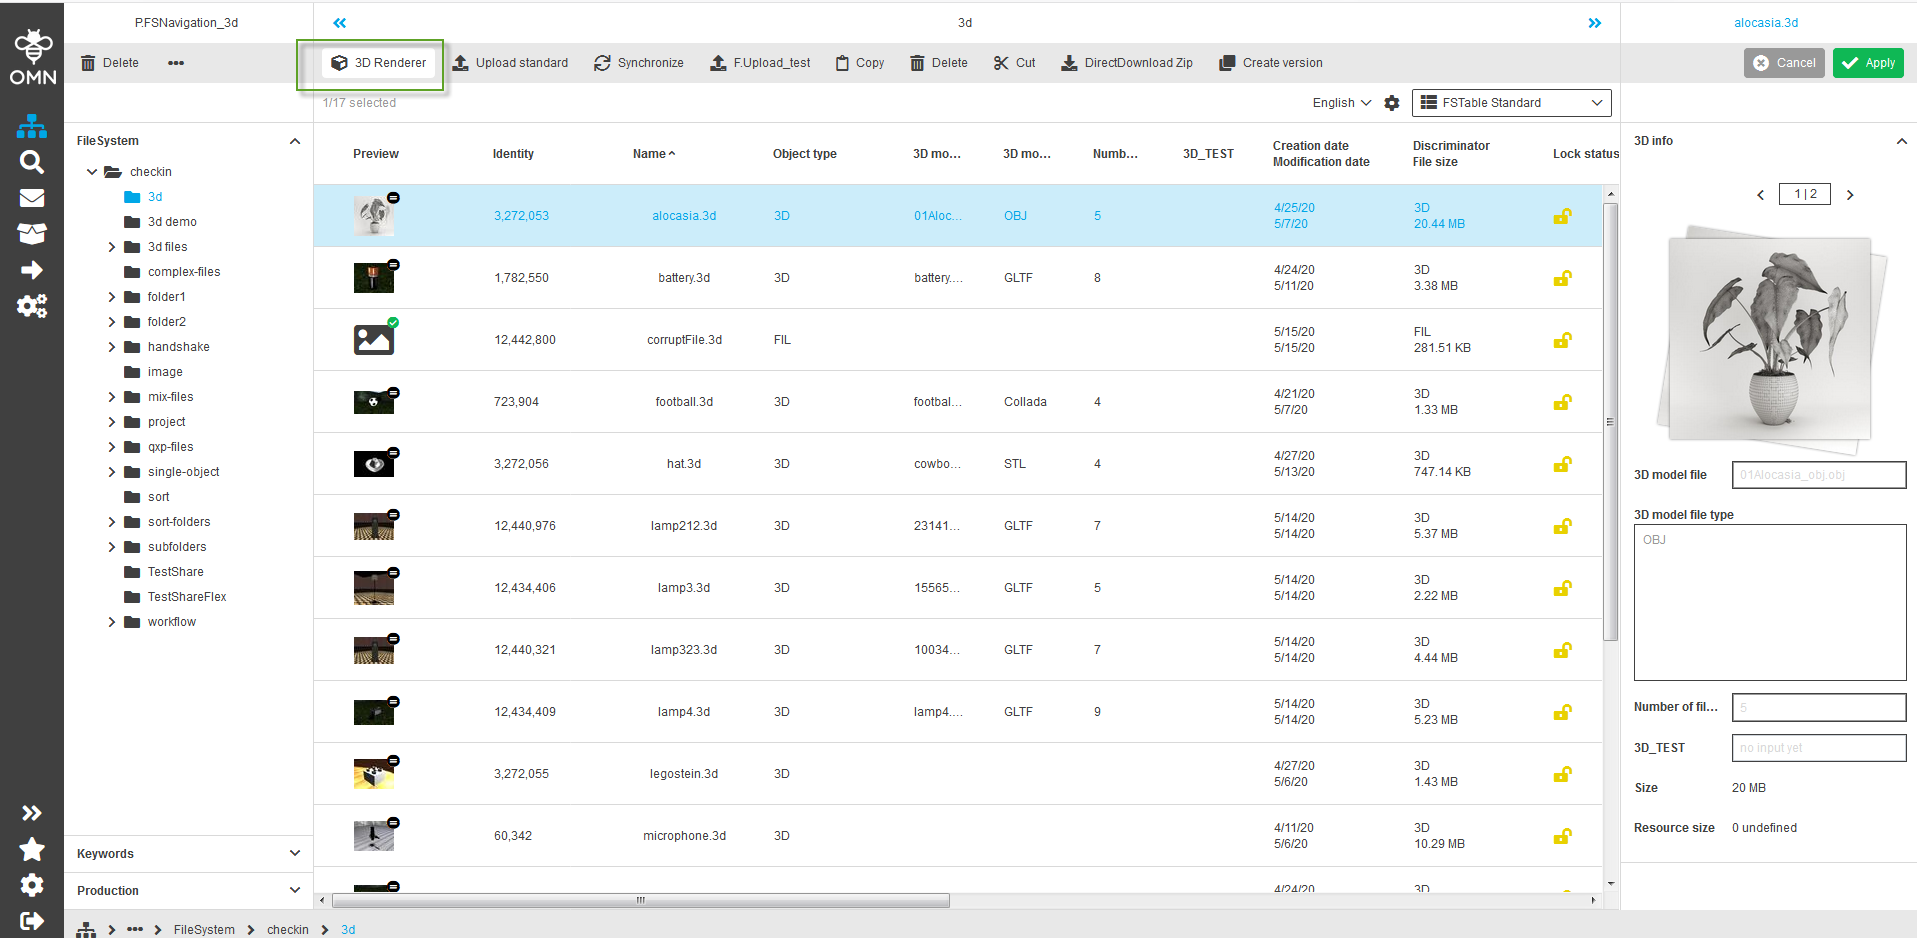Click the Synchronize toolbar icon
The image size is (1917, 938).
coord(602,63)
